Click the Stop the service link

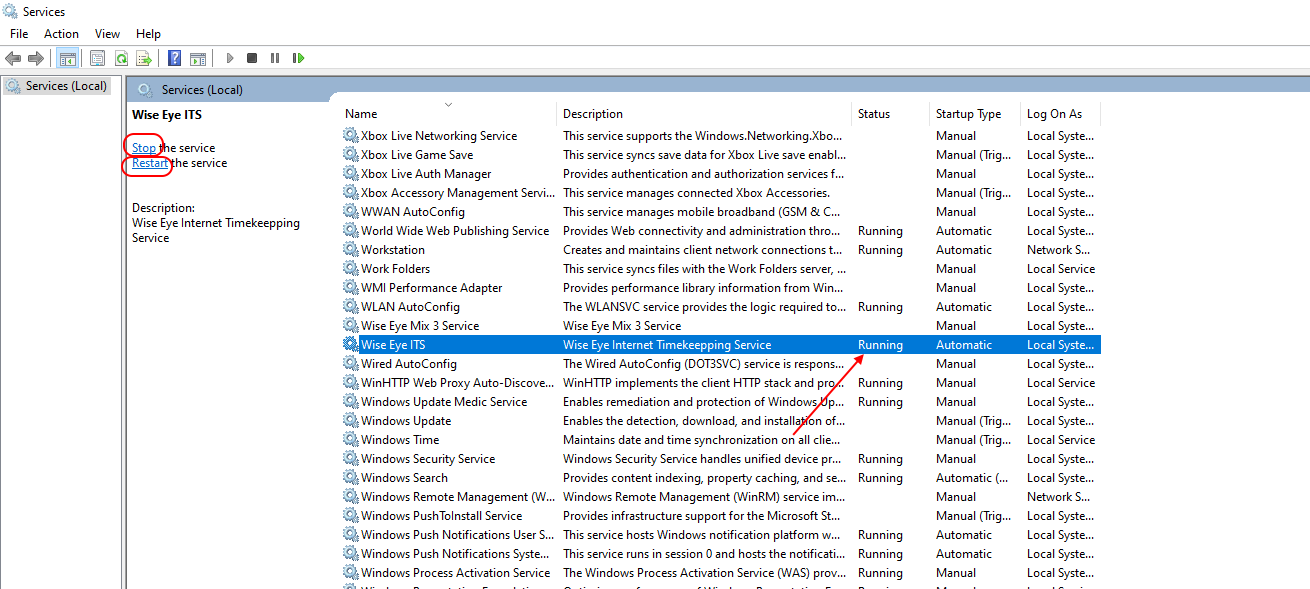(x=144, y=148)
